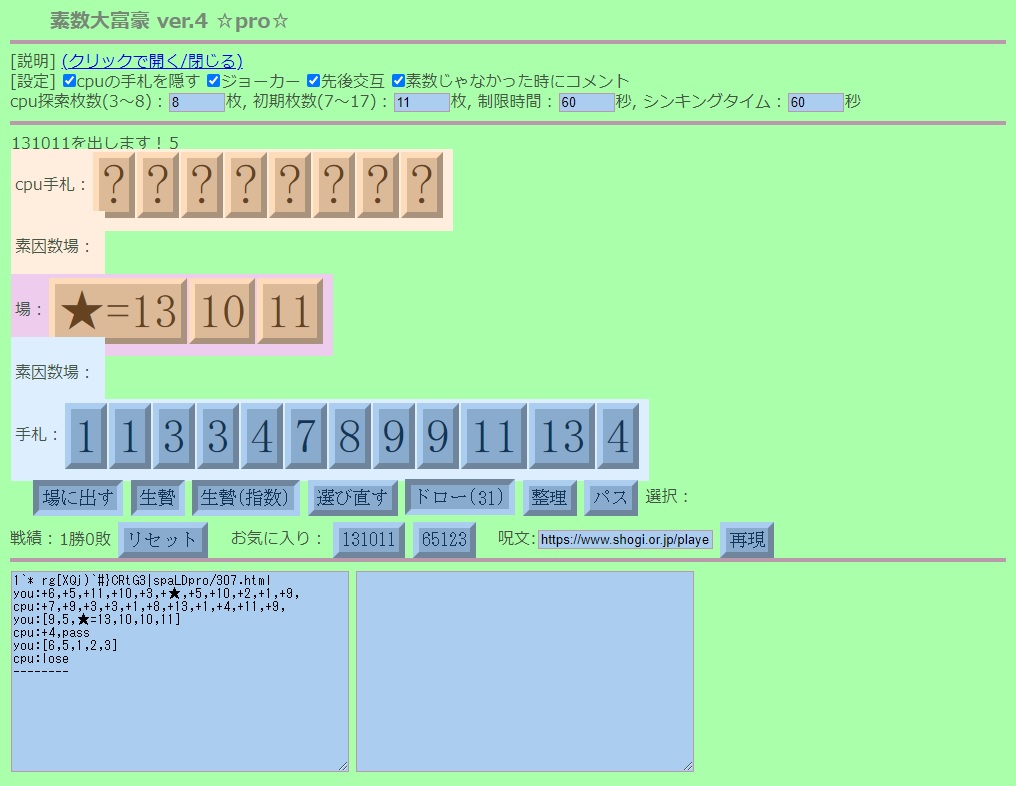Toggle the 先後交互 checkbox
This screenshot has height=786, width=1016.
pos(313,81)
